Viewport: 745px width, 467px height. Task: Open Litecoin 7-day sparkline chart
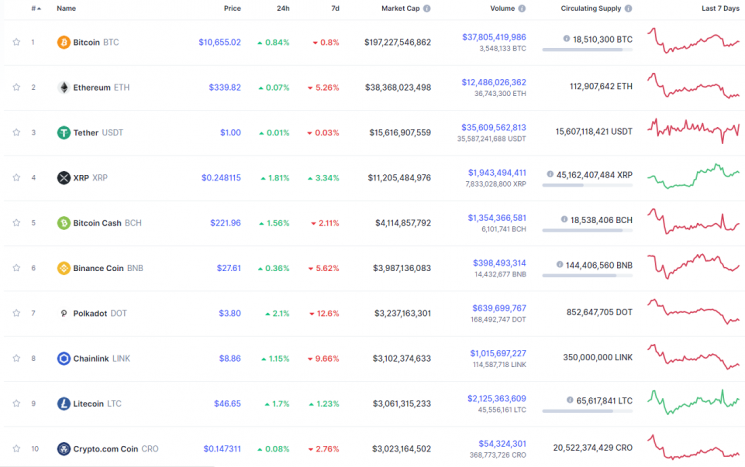tap(693, 402)
